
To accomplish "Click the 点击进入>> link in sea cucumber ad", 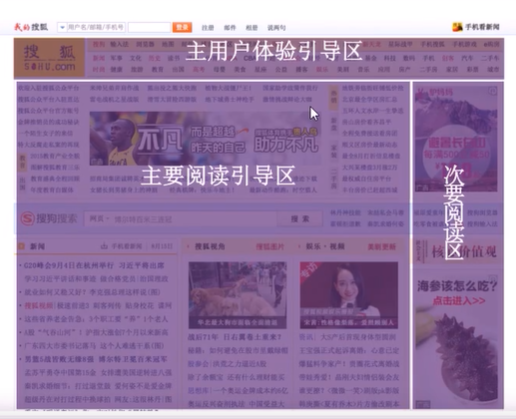I will pyautogui.click(x=459, y=301).
